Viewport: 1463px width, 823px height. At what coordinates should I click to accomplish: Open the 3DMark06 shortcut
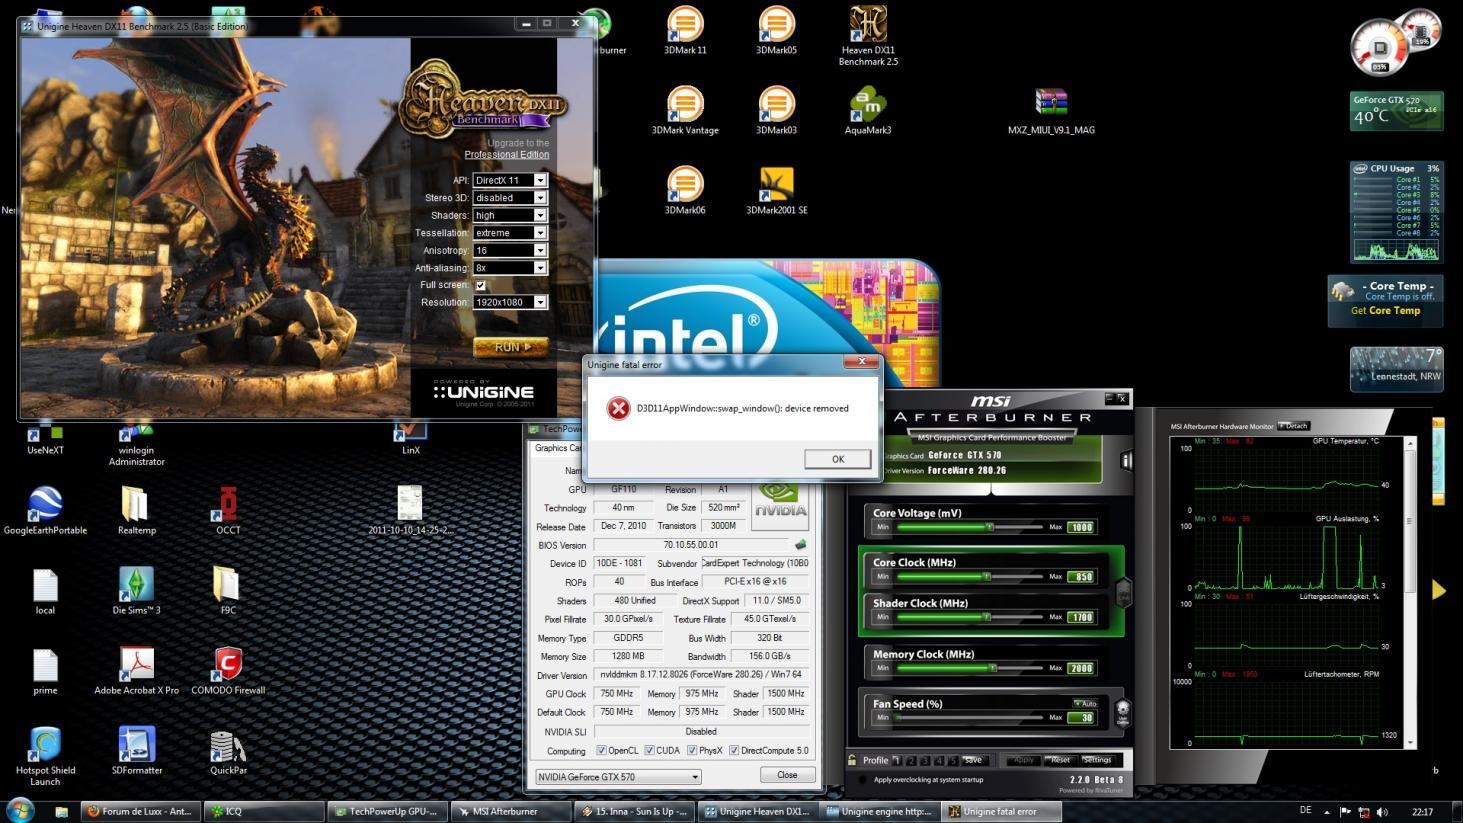pos(685,190)
